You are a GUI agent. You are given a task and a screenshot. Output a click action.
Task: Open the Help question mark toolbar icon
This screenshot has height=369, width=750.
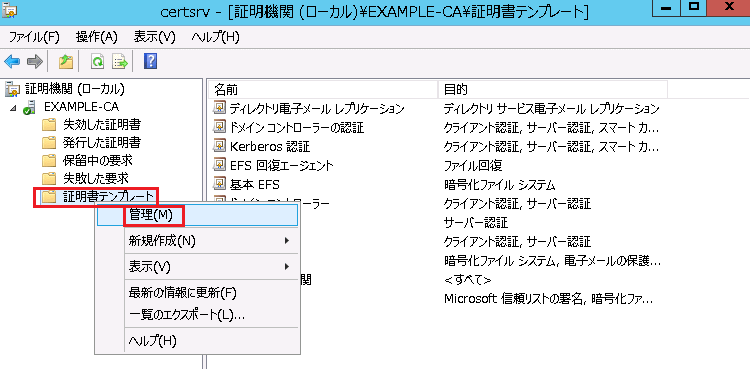(x=150, y=61)
